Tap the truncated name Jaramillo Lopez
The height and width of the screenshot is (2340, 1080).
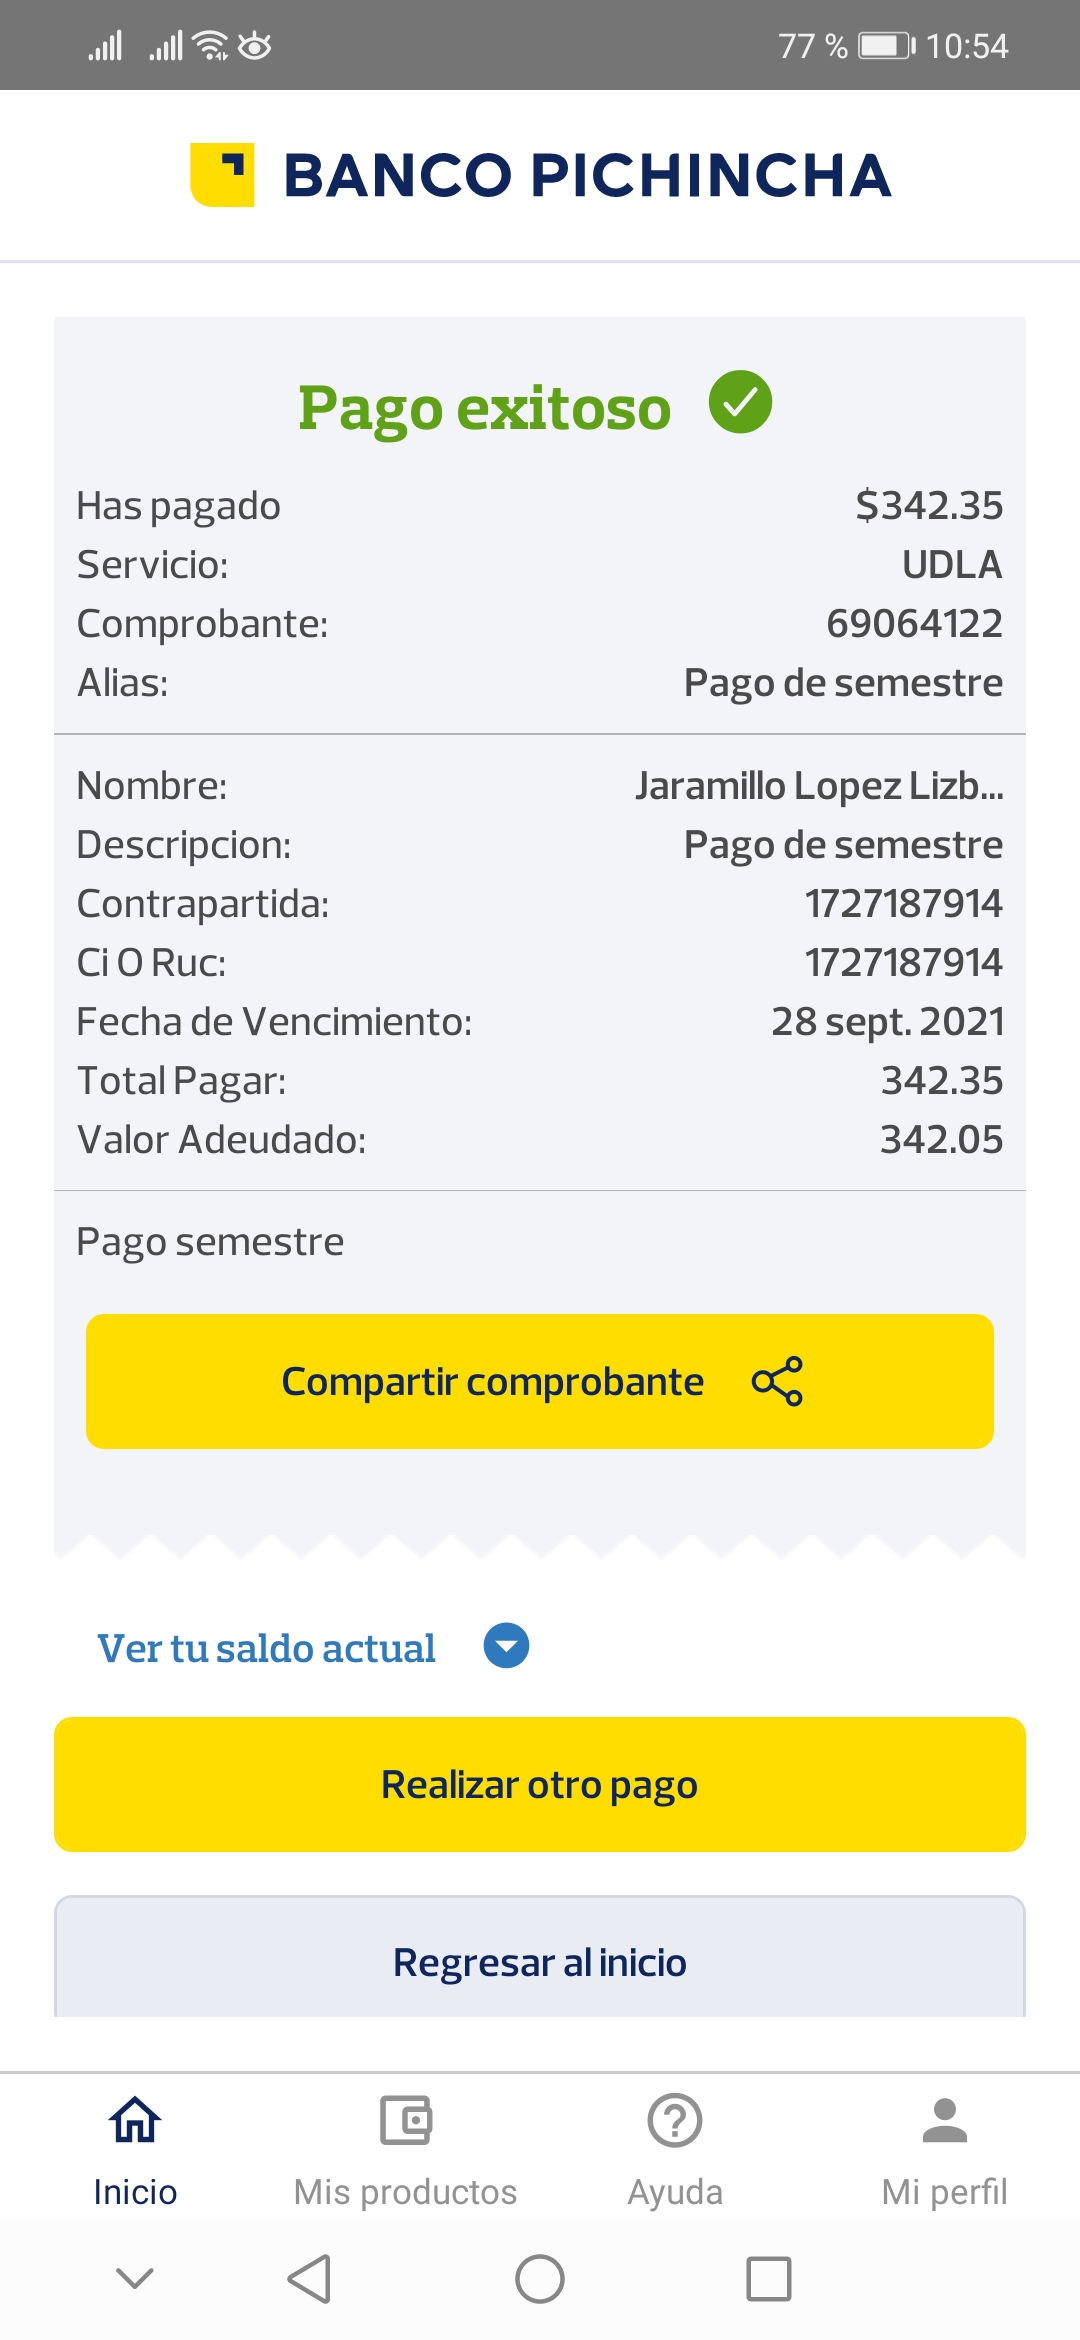pos(819,786)
